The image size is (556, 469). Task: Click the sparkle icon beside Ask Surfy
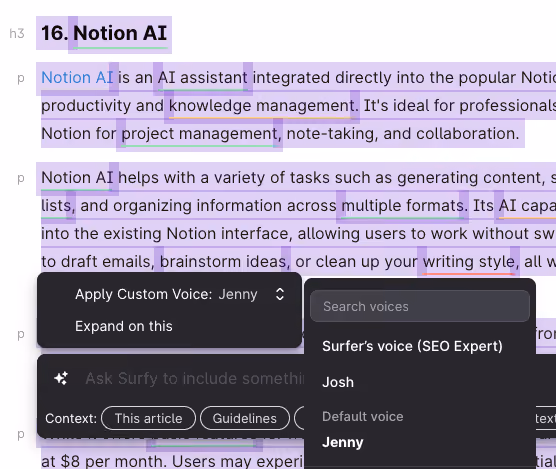click(61, 378)
